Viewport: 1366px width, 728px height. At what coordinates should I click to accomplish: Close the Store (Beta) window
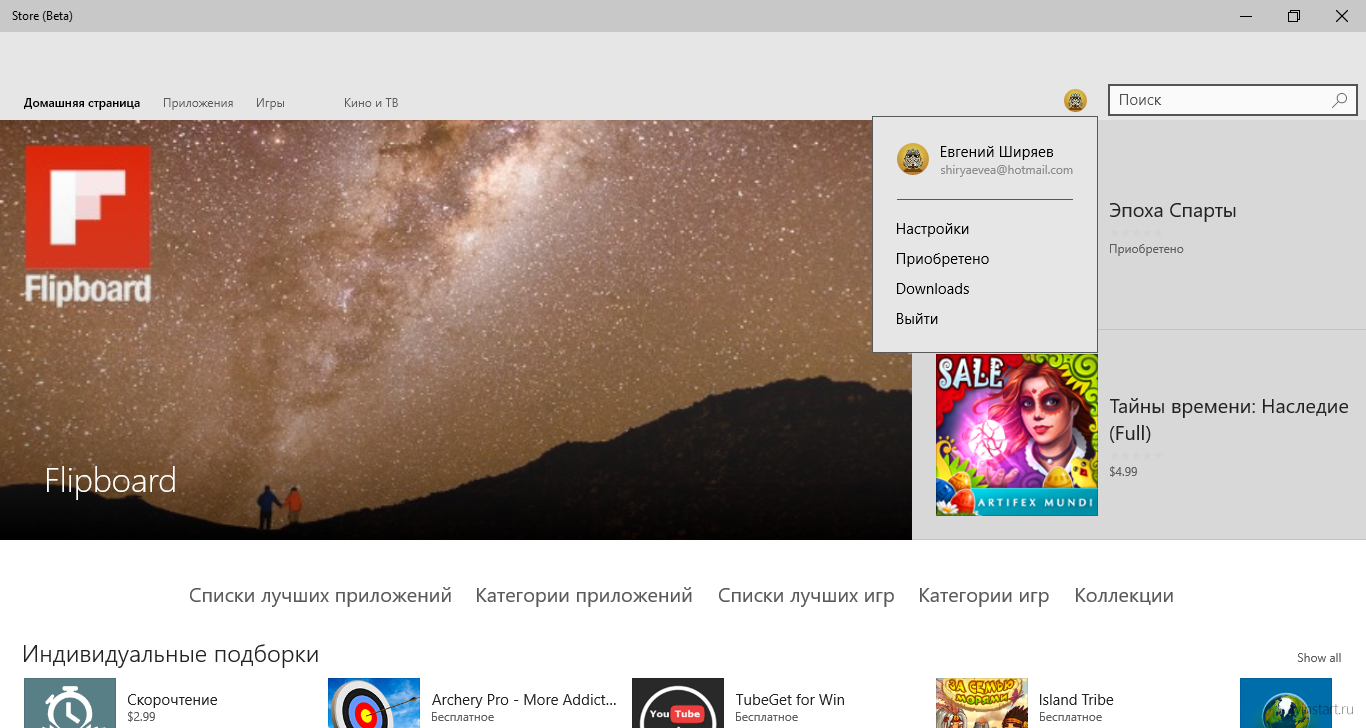(1342, 16)
